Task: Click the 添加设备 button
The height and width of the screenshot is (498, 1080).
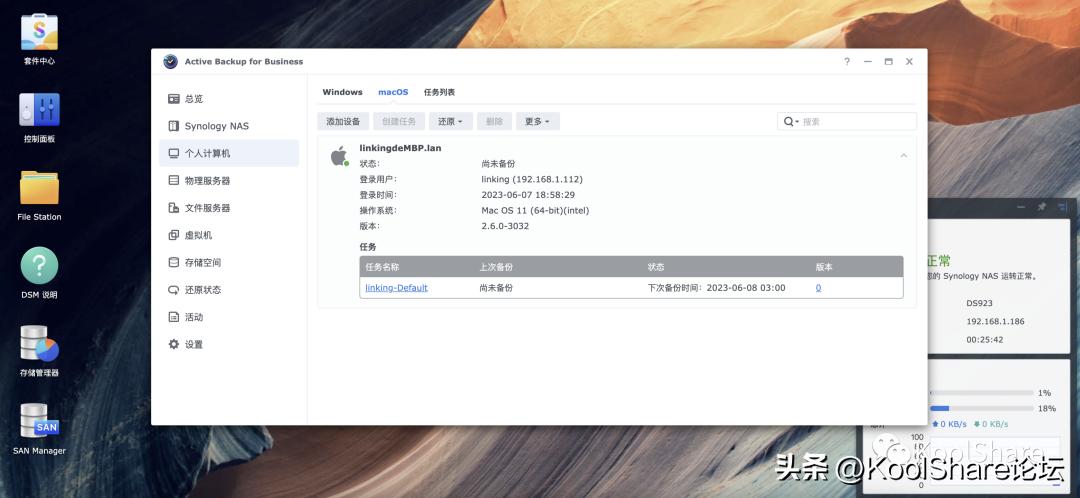Action: point(343,121)
